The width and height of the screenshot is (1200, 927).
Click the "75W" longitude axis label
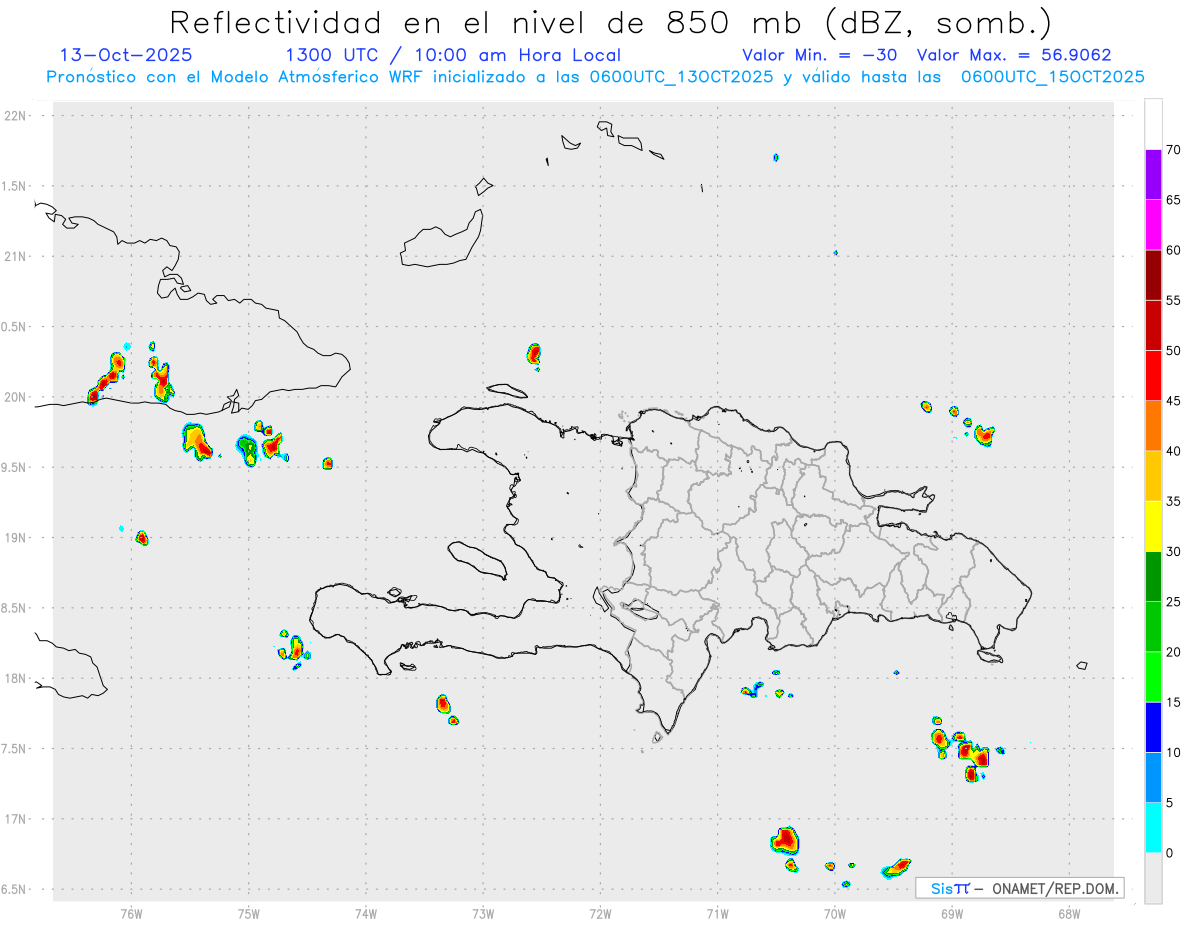(249, 913)
